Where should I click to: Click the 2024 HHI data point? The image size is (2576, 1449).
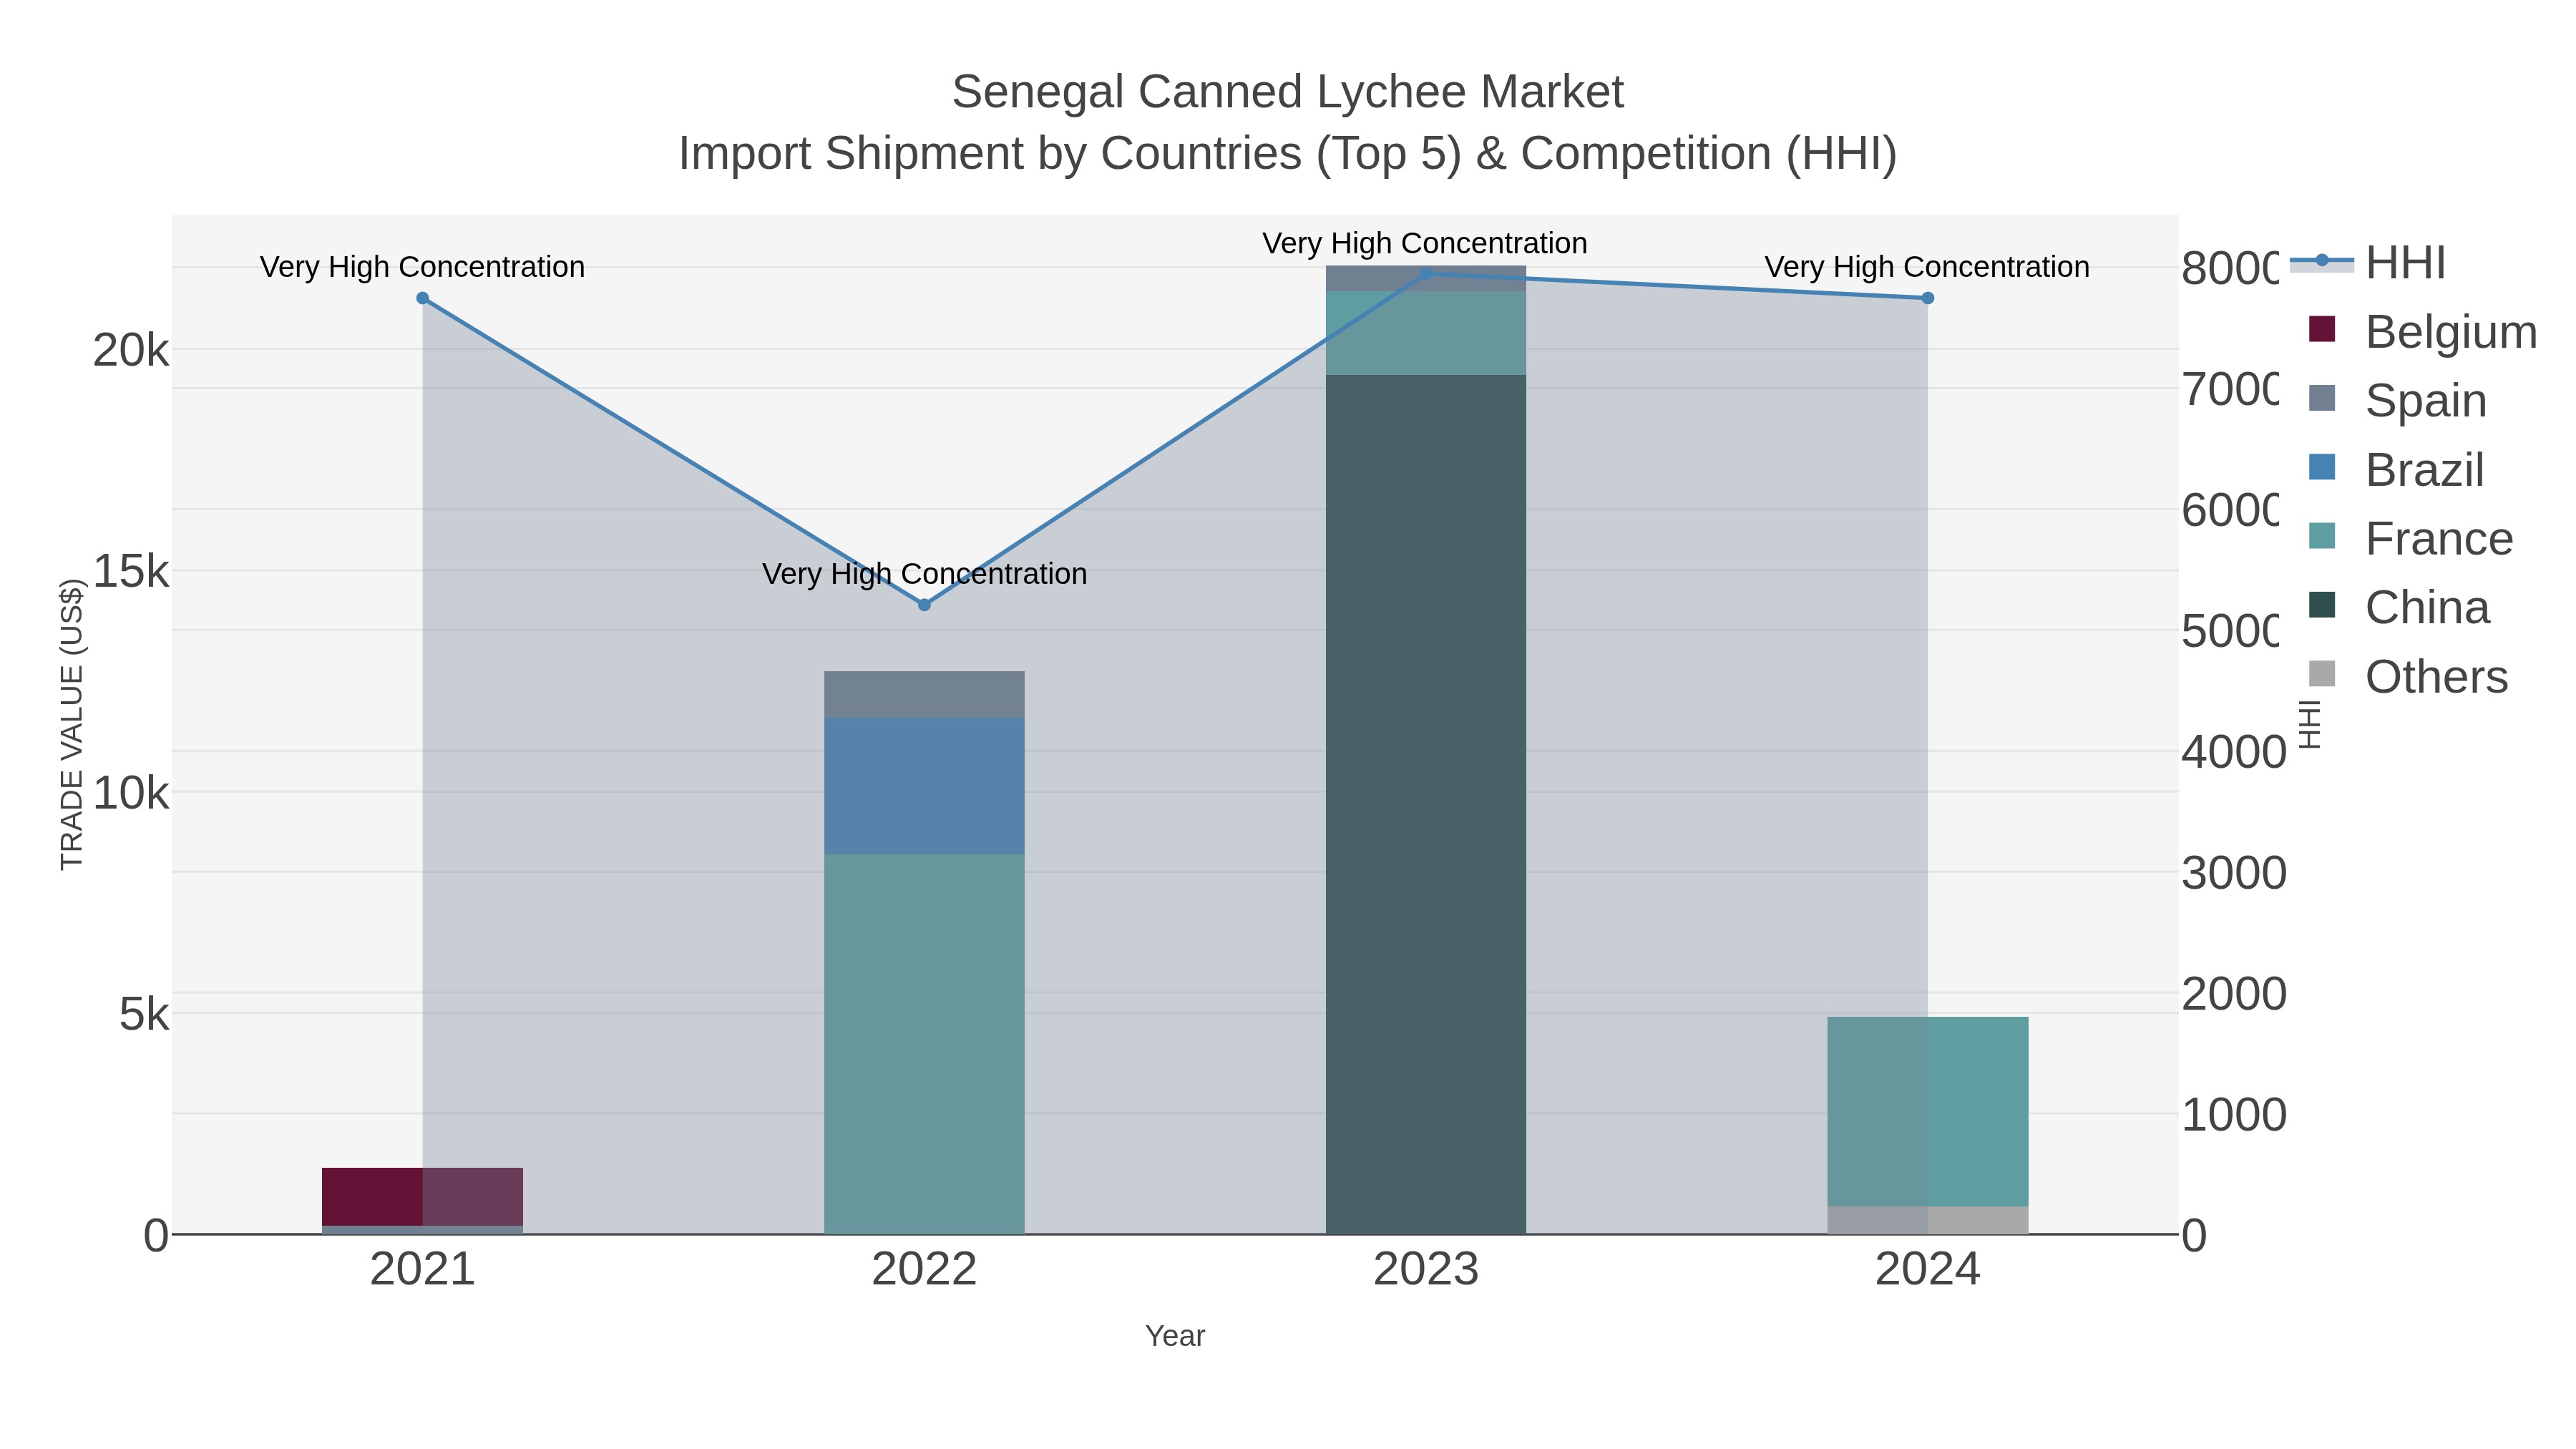click(1928, 298)
